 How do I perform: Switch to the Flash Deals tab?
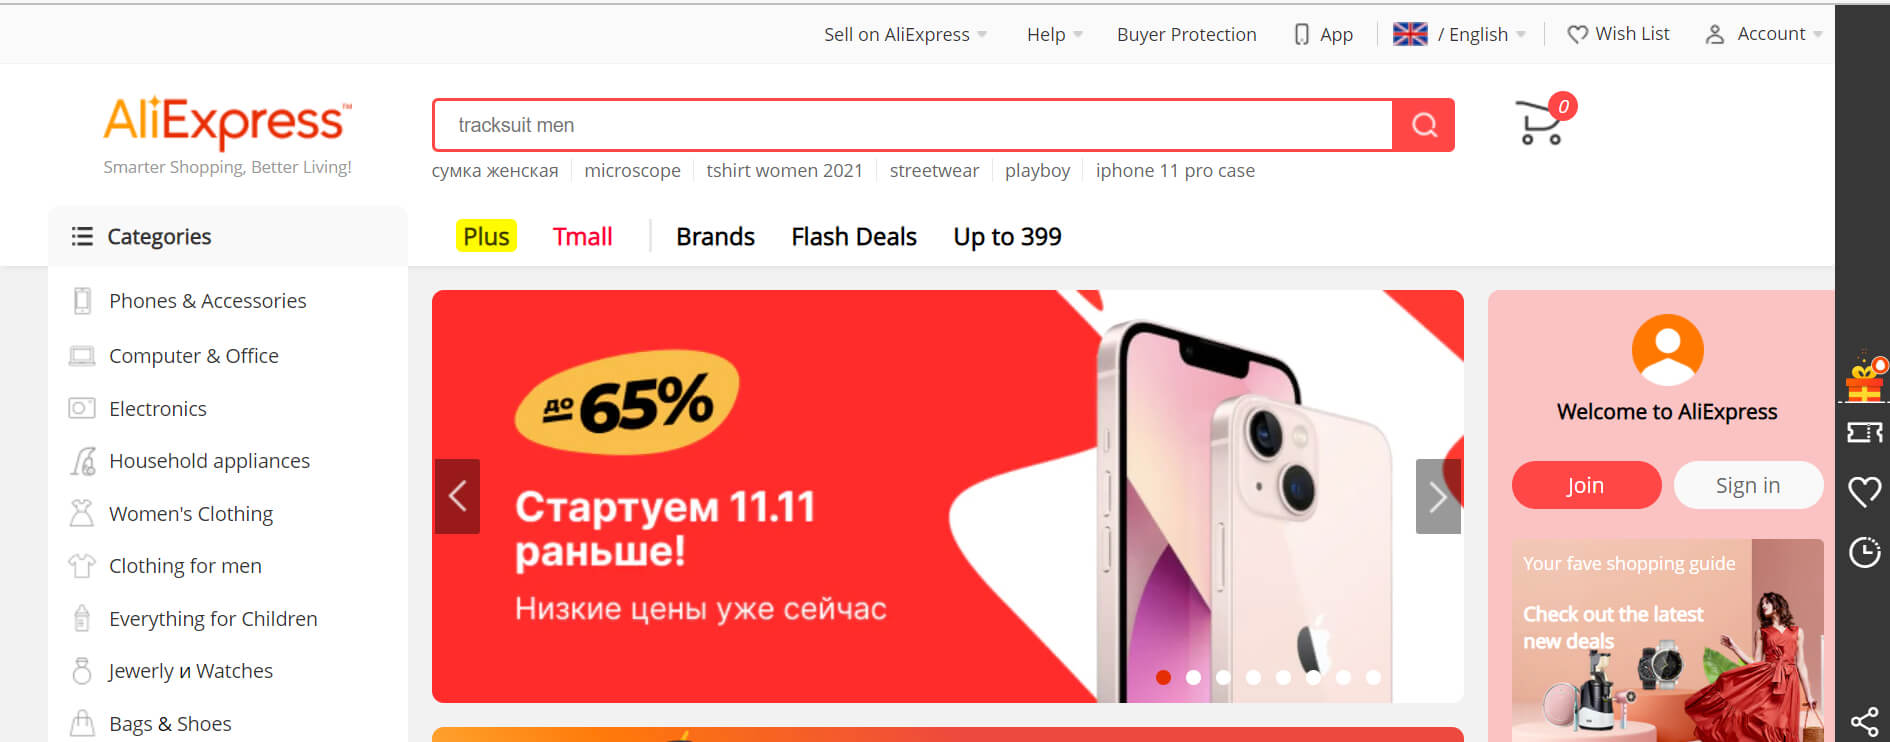(854, 237)
